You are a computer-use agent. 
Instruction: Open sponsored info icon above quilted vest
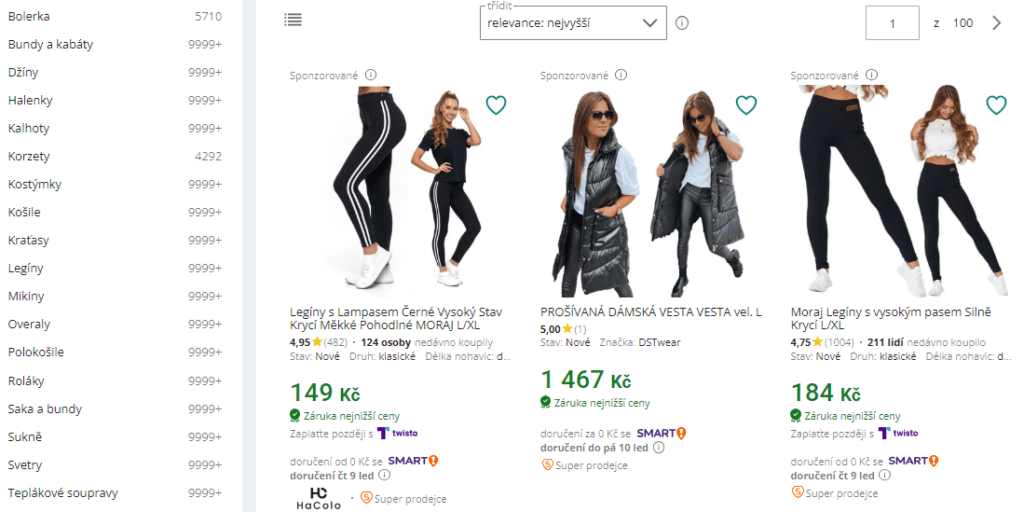(x=621, y=75)
